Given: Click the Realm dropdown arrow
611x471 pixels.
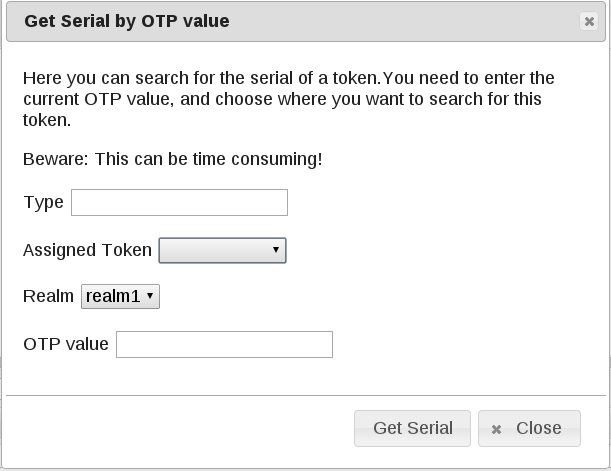Looking at the screenshot, I should point(150,296).
